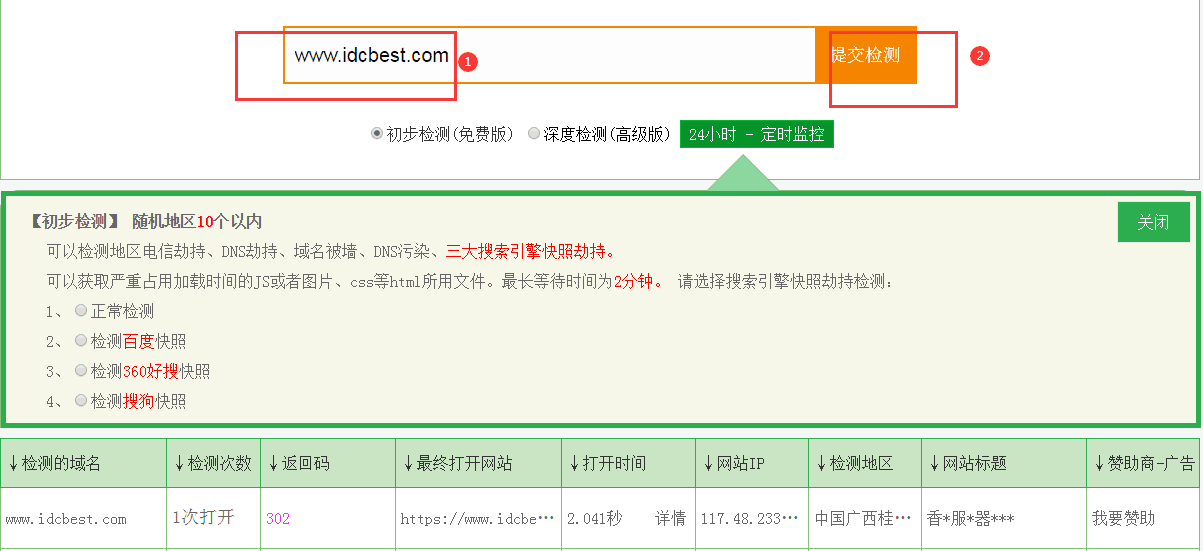Open 详情 details link in result row
1203x551 pixels.
[x=670, y=518]
